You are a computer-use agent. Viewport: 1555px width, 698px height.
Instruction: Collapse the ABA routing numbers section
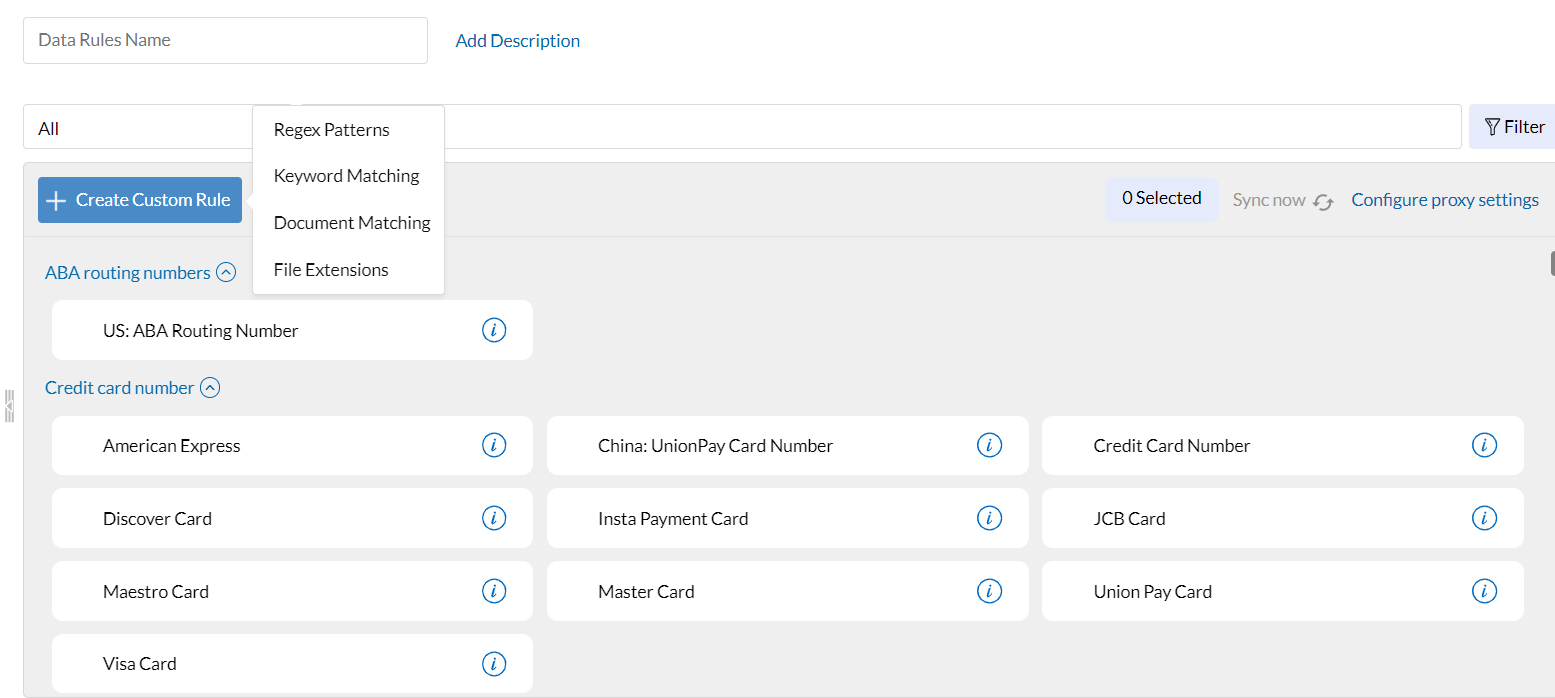(226, 272)
